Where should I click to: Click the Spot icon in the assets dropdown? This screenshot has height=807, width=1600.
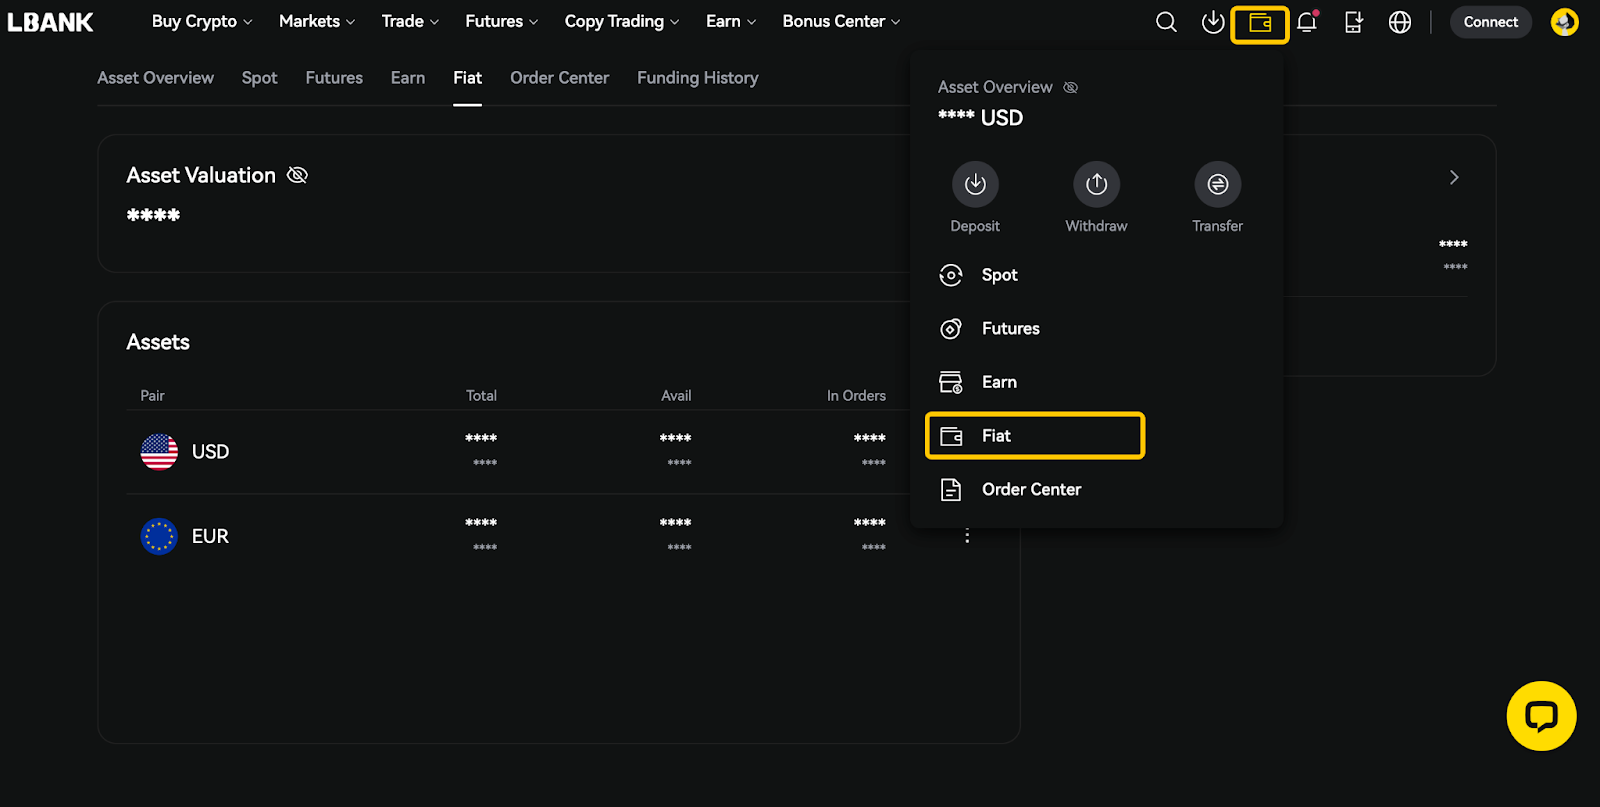951,275
